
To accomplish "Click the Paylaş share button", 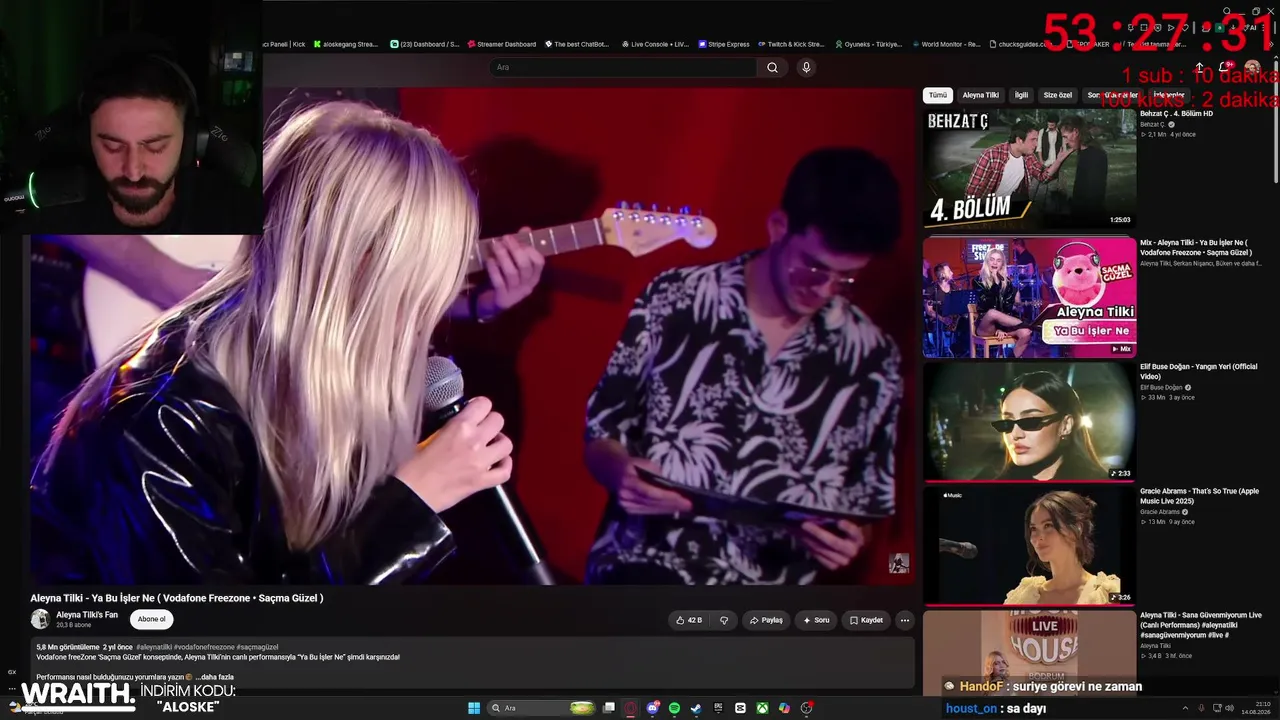I will [x=766, y=620].
